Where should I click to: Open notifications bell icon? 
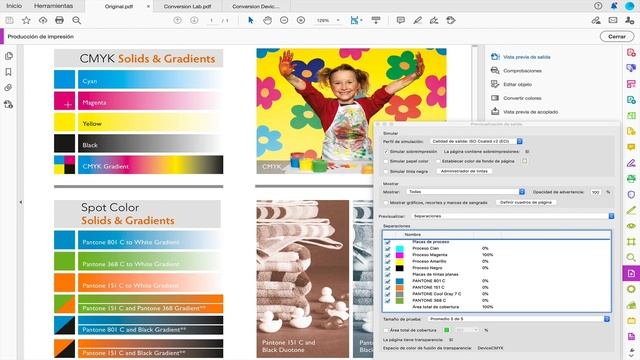[x=614, y=6]
